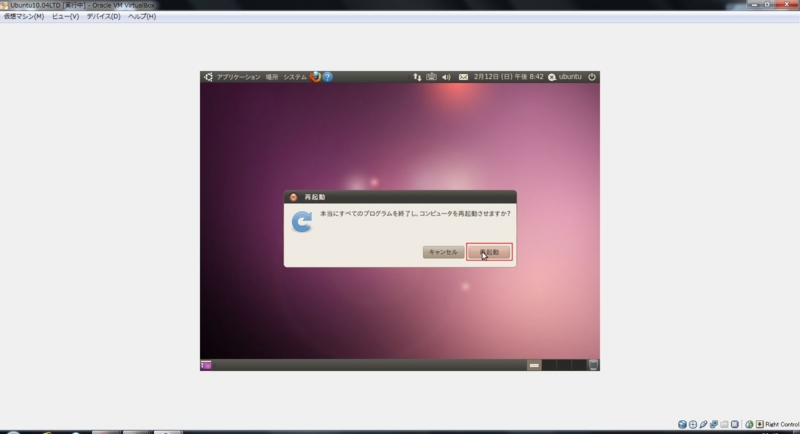The height and width of the screenshot is (434, 800).
Task: Open the デバイス(D) menu
Action: point(104,16)
